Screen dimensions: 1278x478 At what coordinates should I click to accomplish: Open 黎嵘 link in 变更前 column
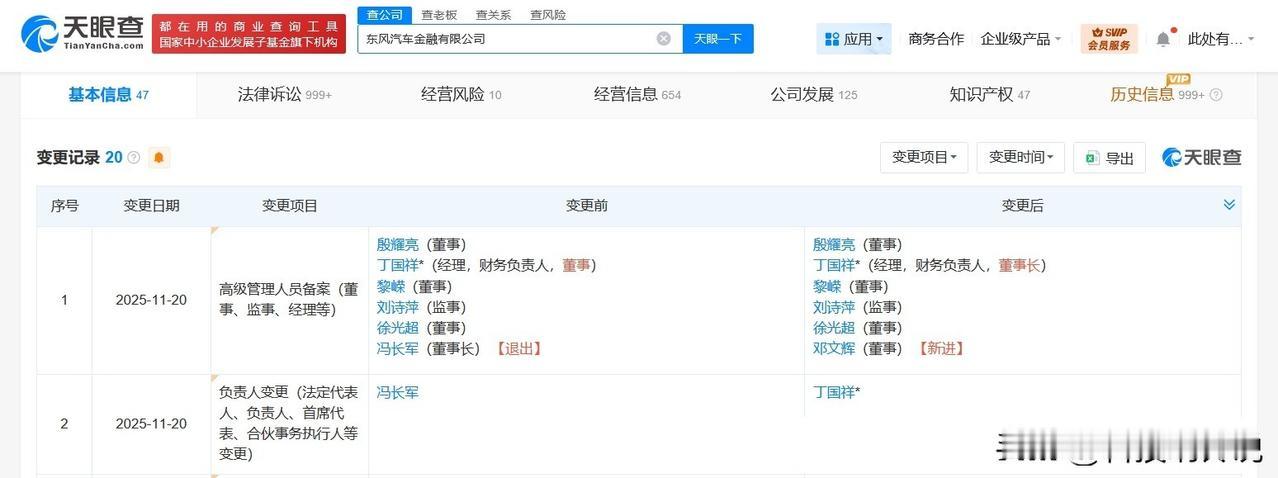[x=391, y=286]
